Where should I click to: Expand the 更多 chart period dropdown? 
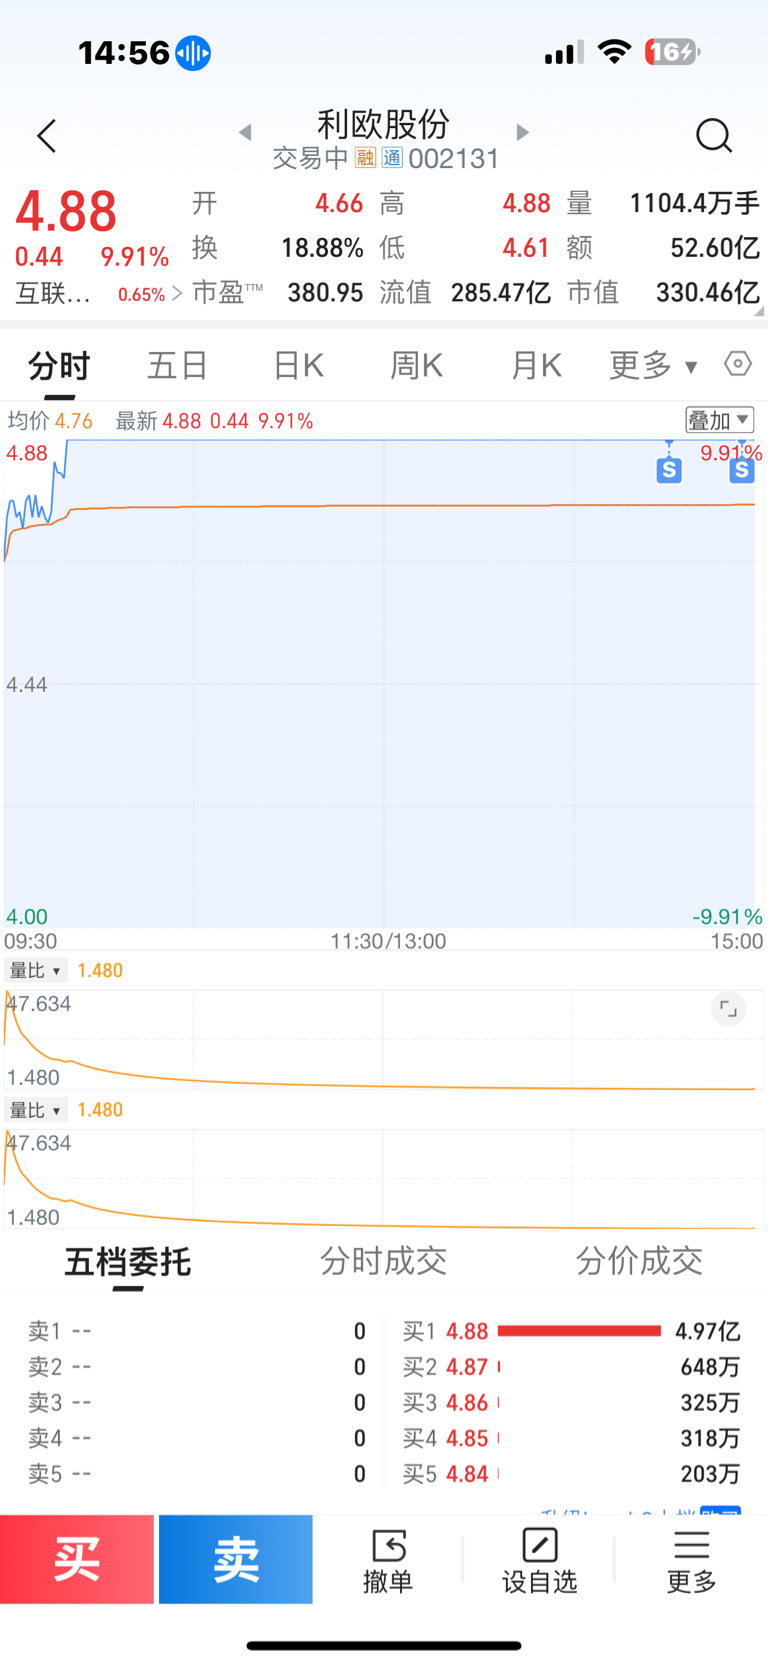[653, 366]
